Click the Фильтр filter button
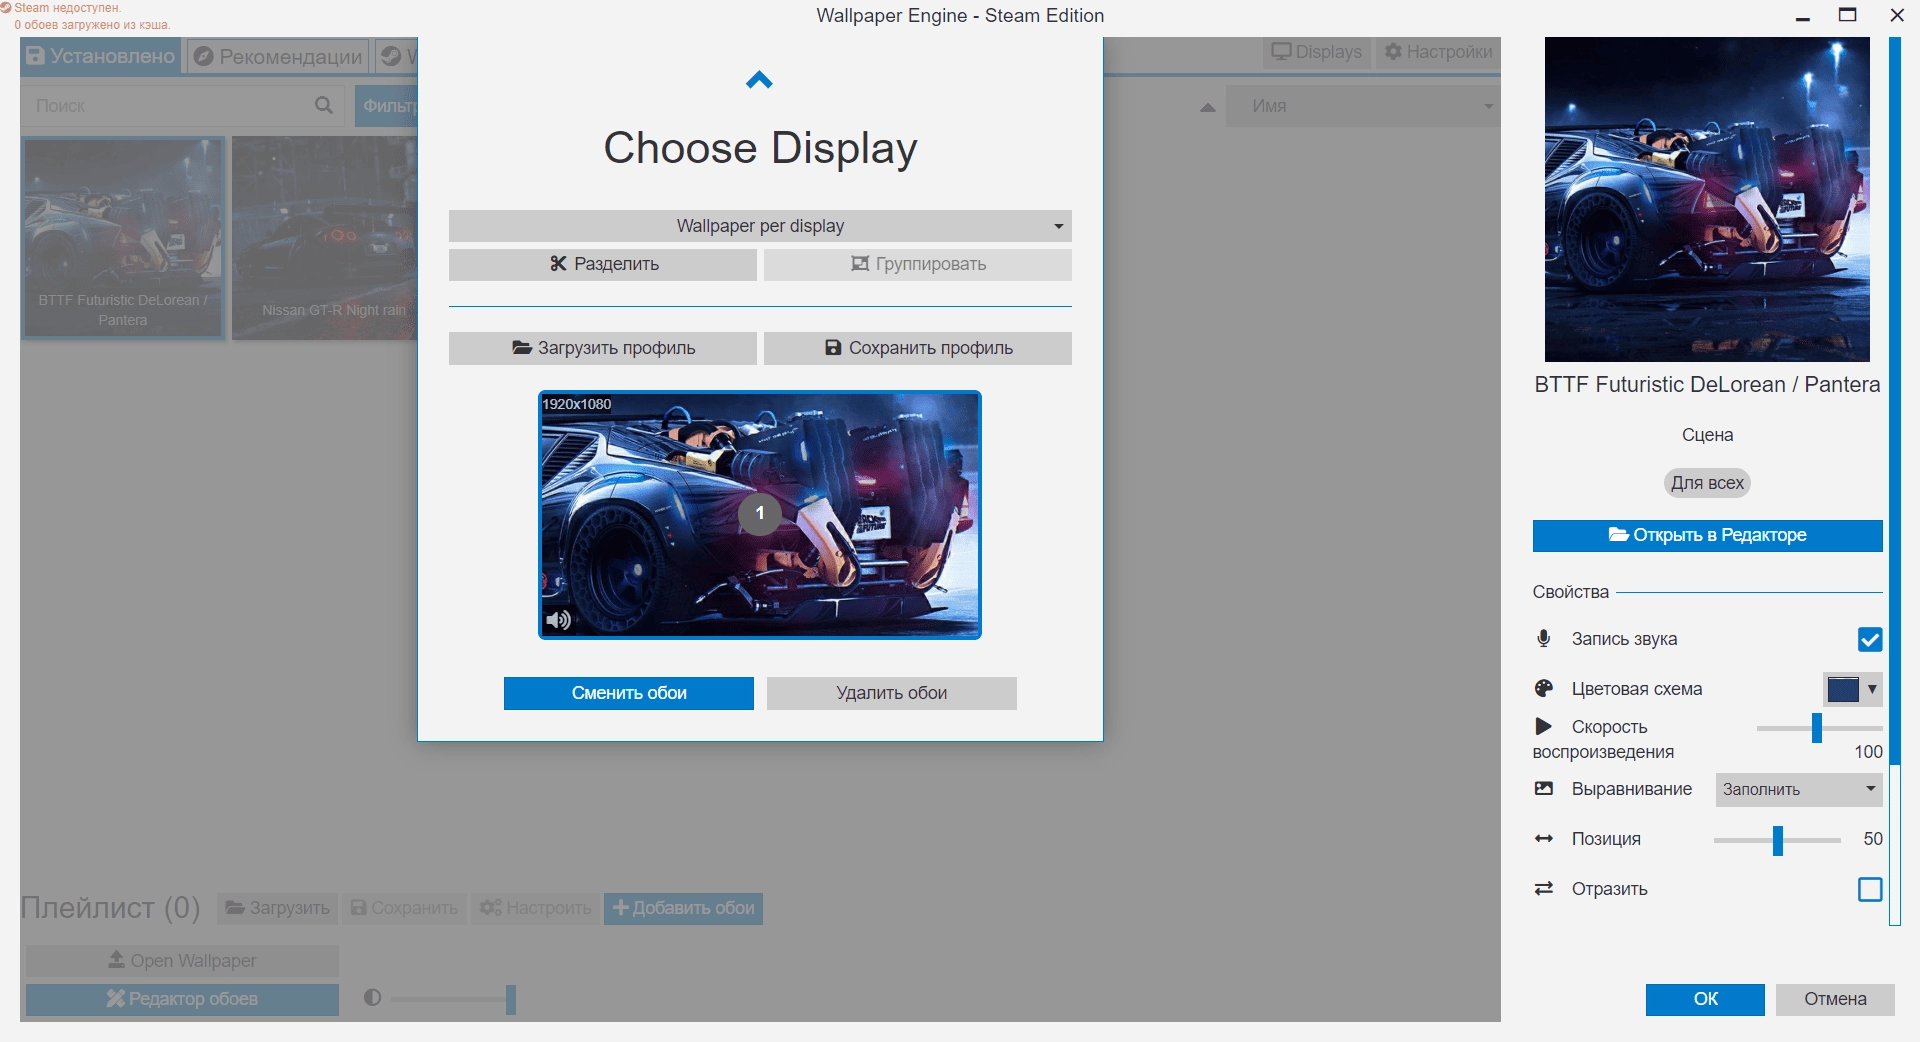The width and height of the screenshot is (1920, 1042). pyautogui.click(x=386, y=106)
